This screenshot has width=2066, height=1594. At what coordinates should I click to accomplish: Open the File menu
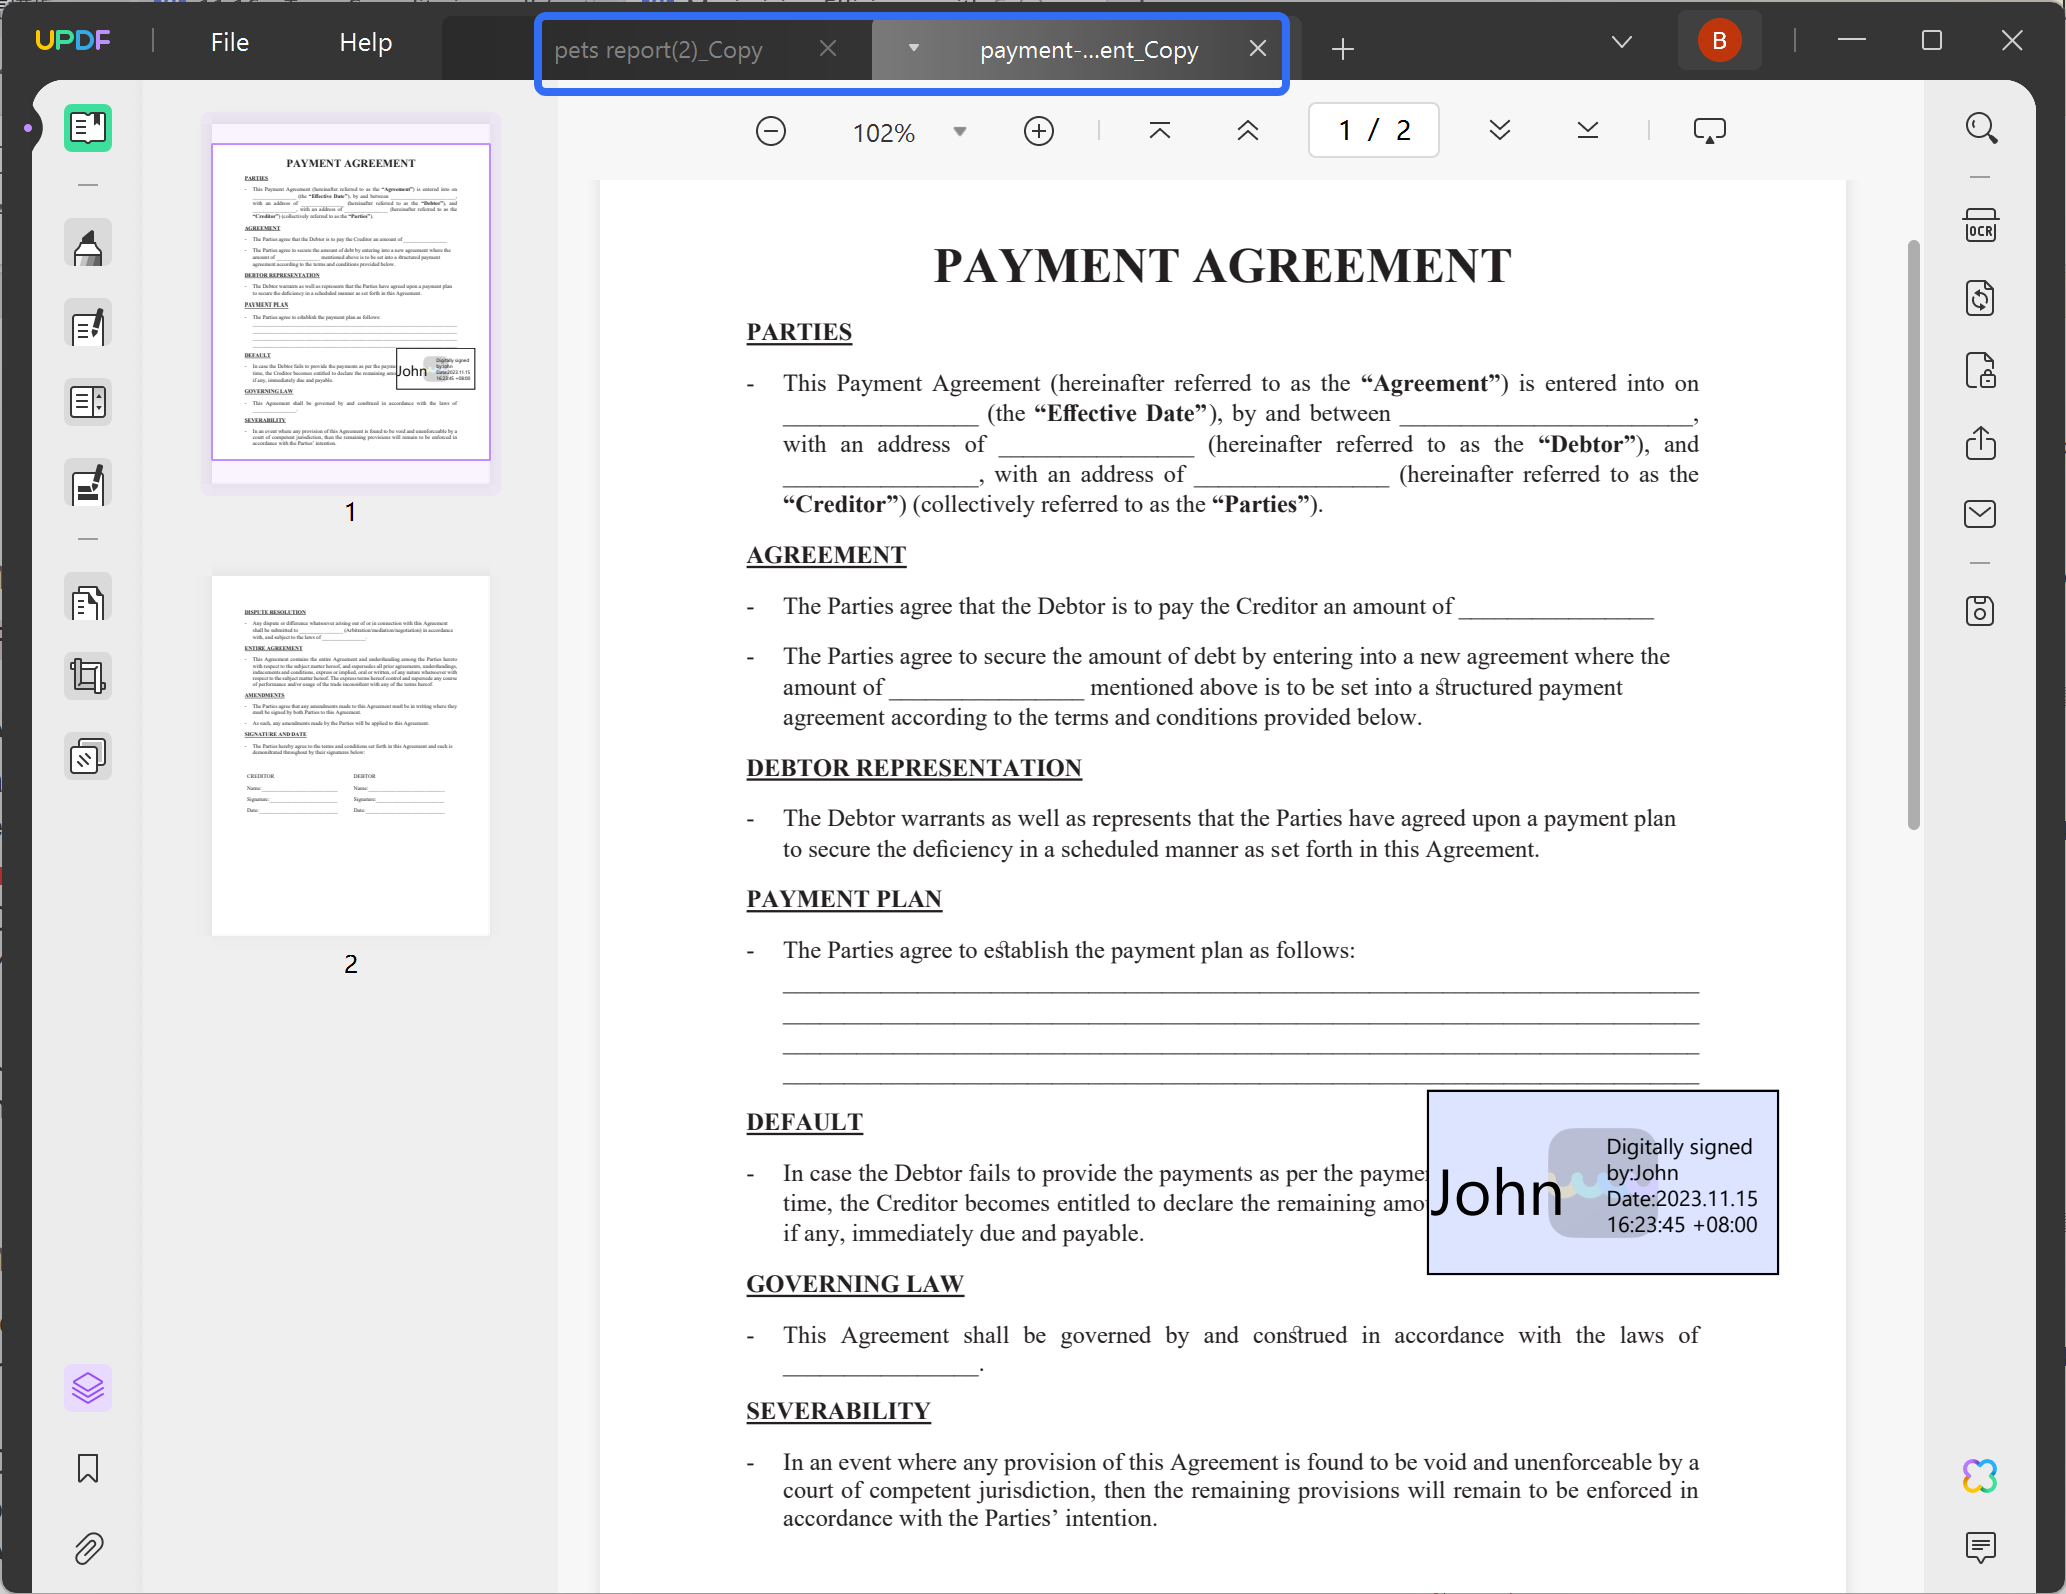(229, 42)
